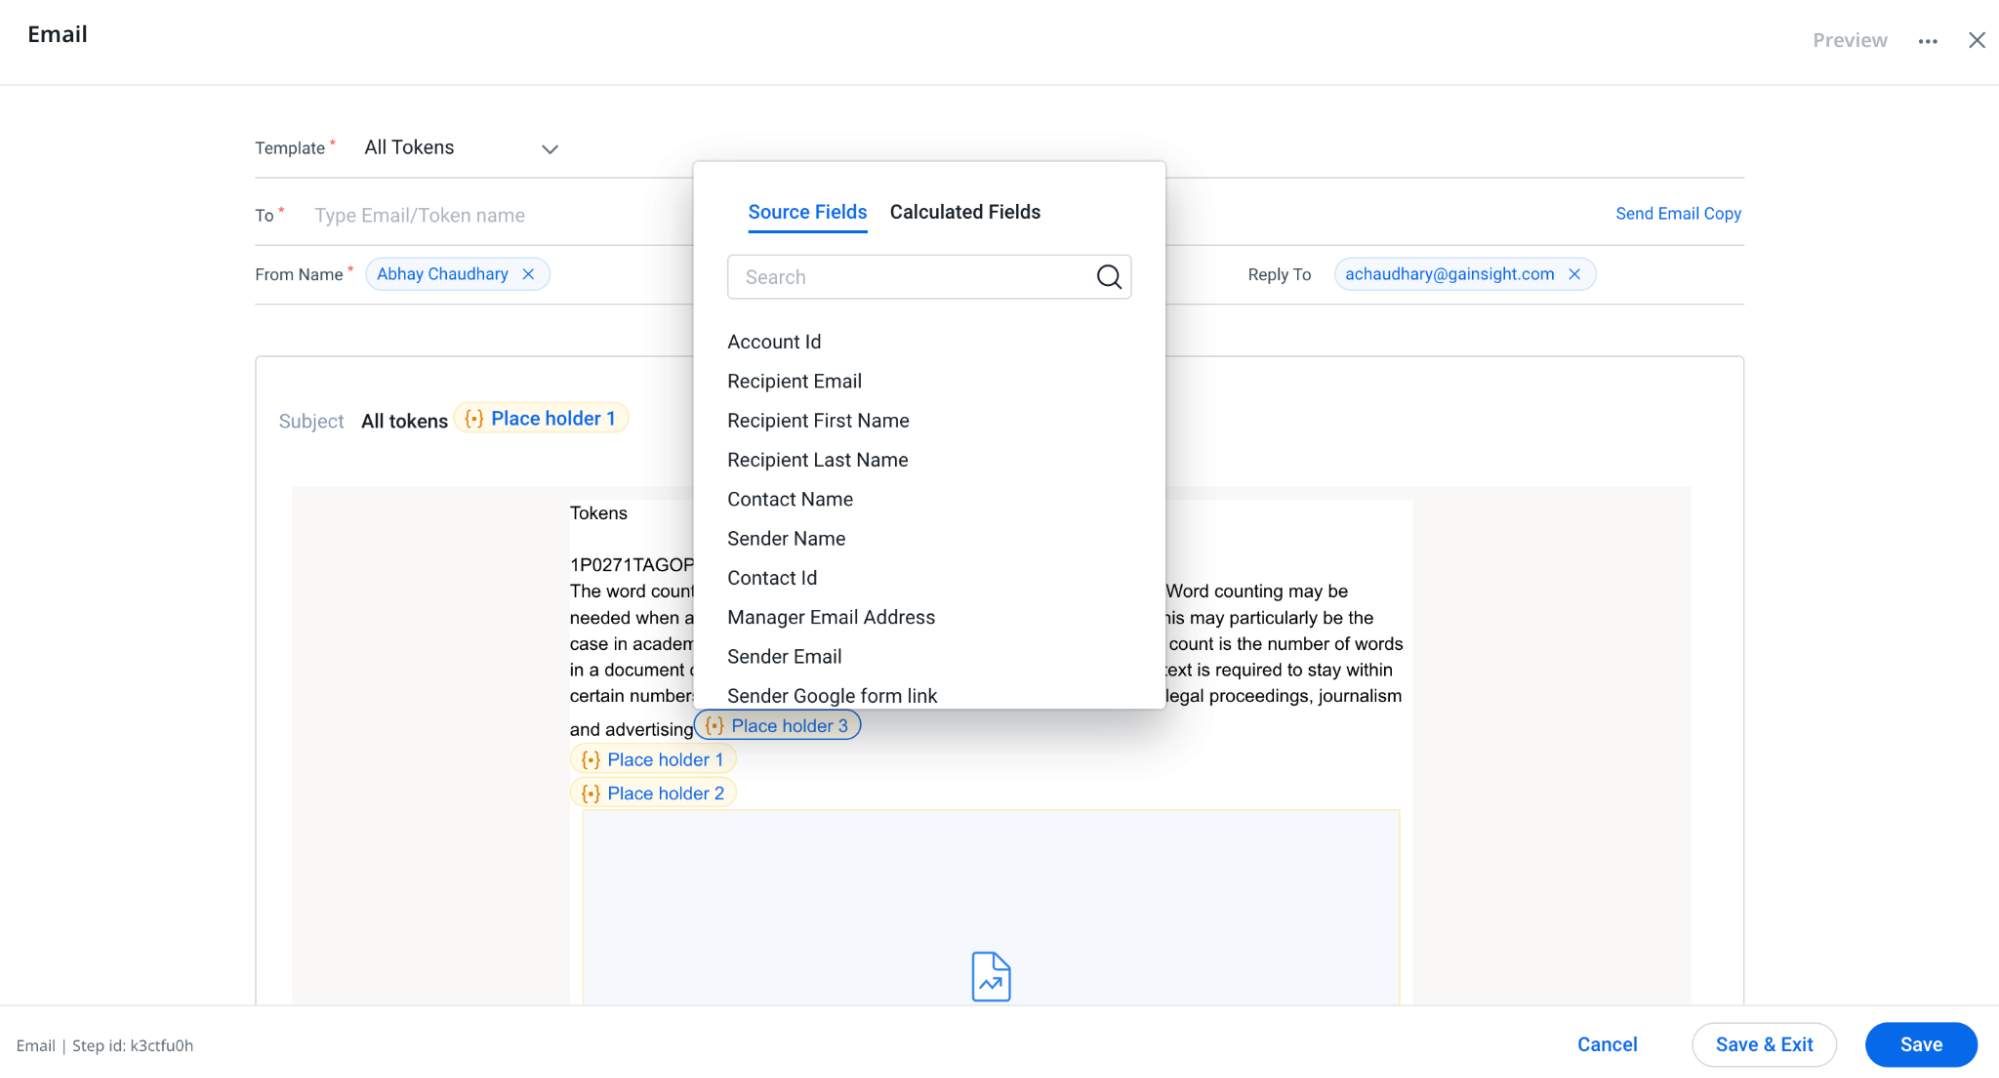Switch to the Calculated Fields tab

point(964,212)
